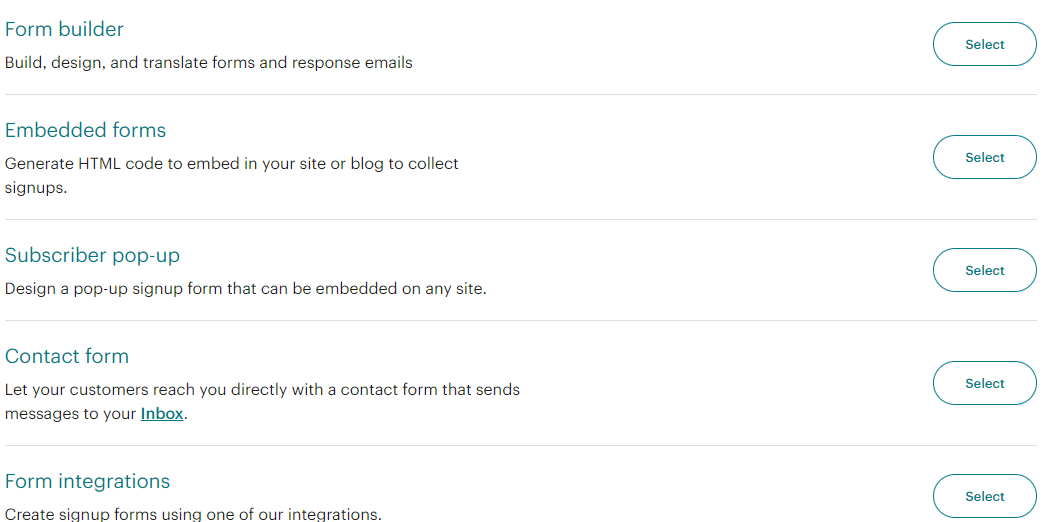Follow the Inbox link in Contact form description
The image size is (1054, 522).
coord(162,413)
